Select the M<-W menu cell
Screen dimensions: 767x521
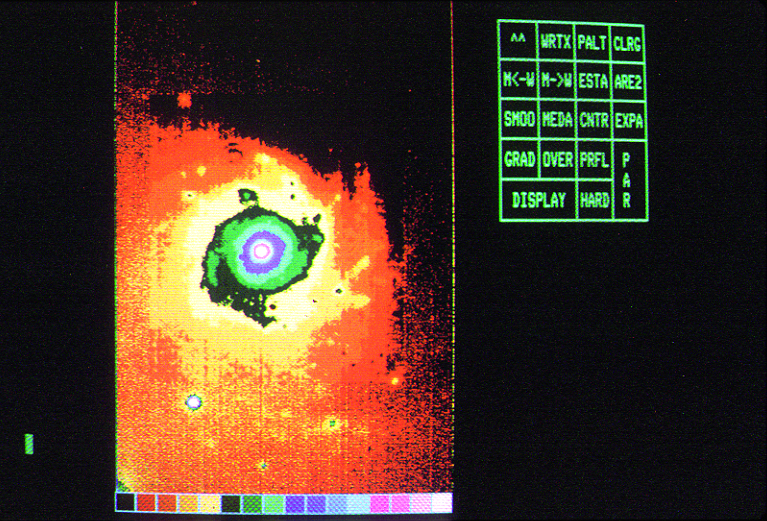click(518, 80)
